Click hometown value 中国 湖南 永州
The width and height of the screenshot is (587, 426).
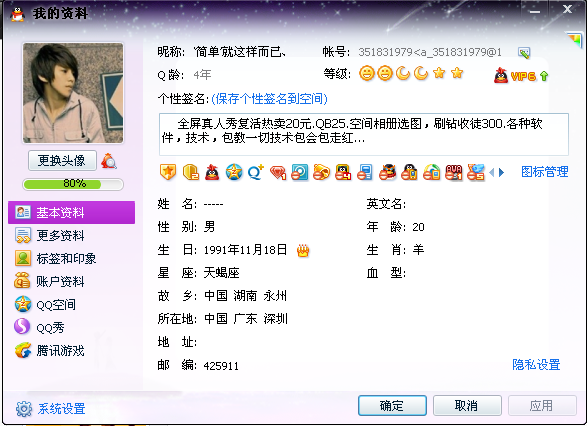(246, 296)
